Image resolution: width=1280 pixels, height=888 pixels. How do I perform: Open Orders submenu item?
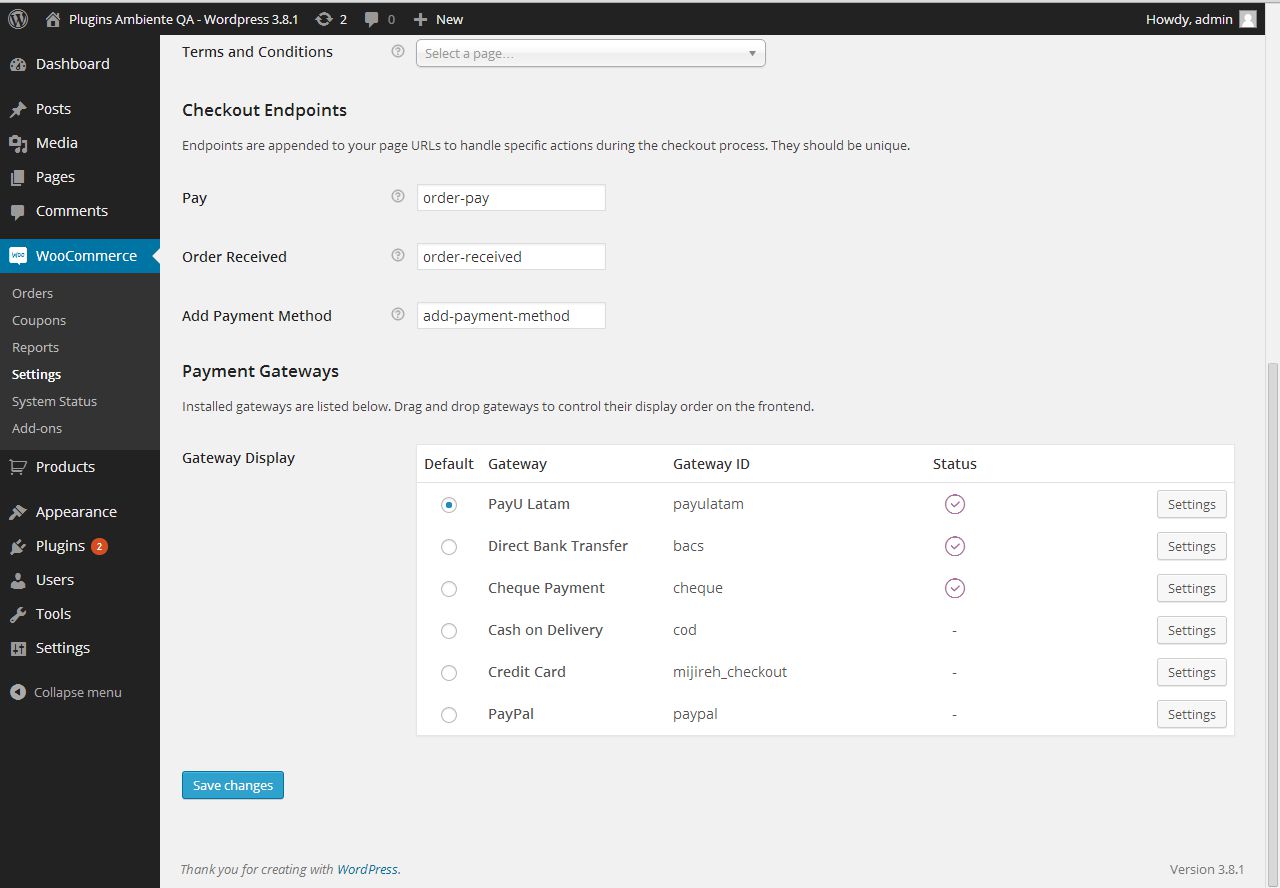coord(33,293)
